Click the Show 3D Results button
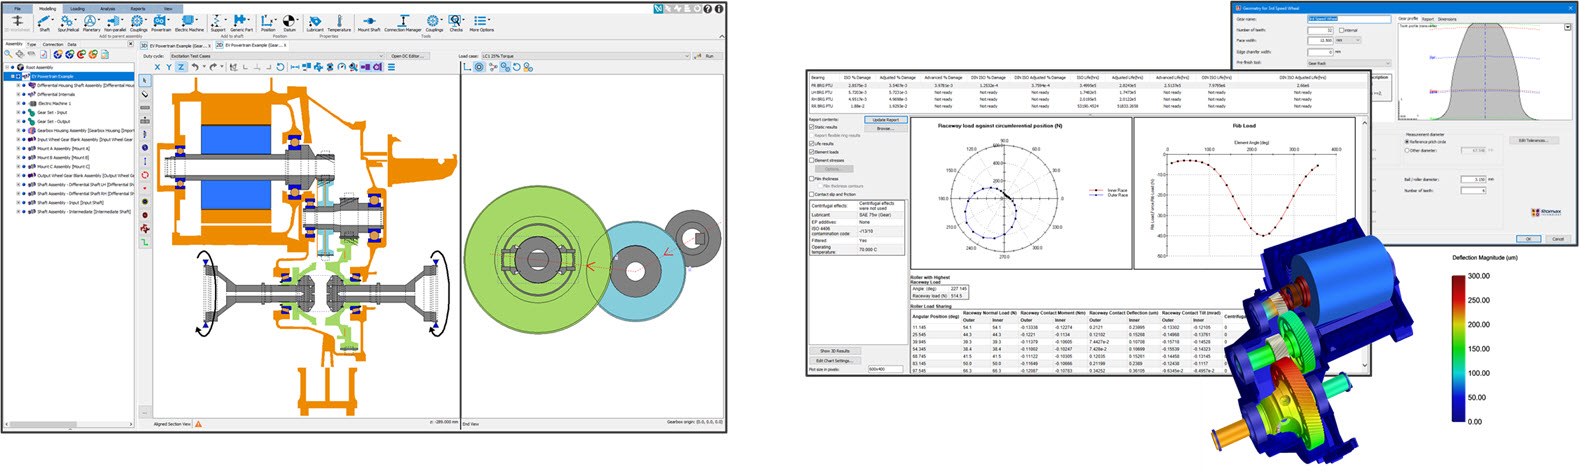 click(x=835, y=351)
